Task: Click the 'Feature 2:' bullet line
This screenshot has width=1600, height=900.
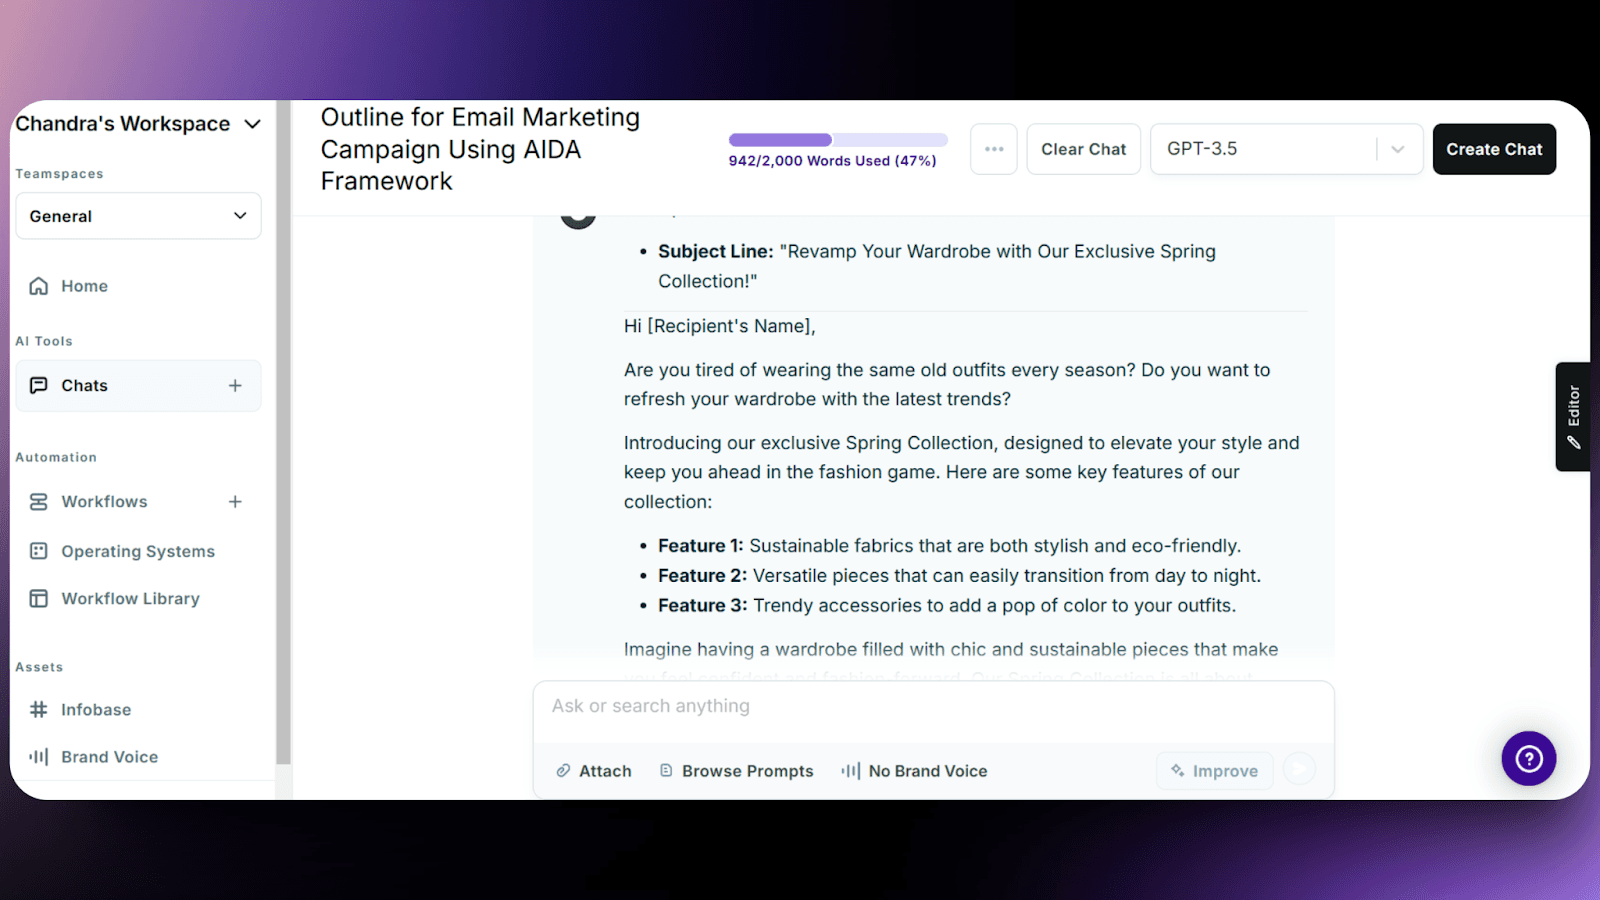Action: coord(959,576)
